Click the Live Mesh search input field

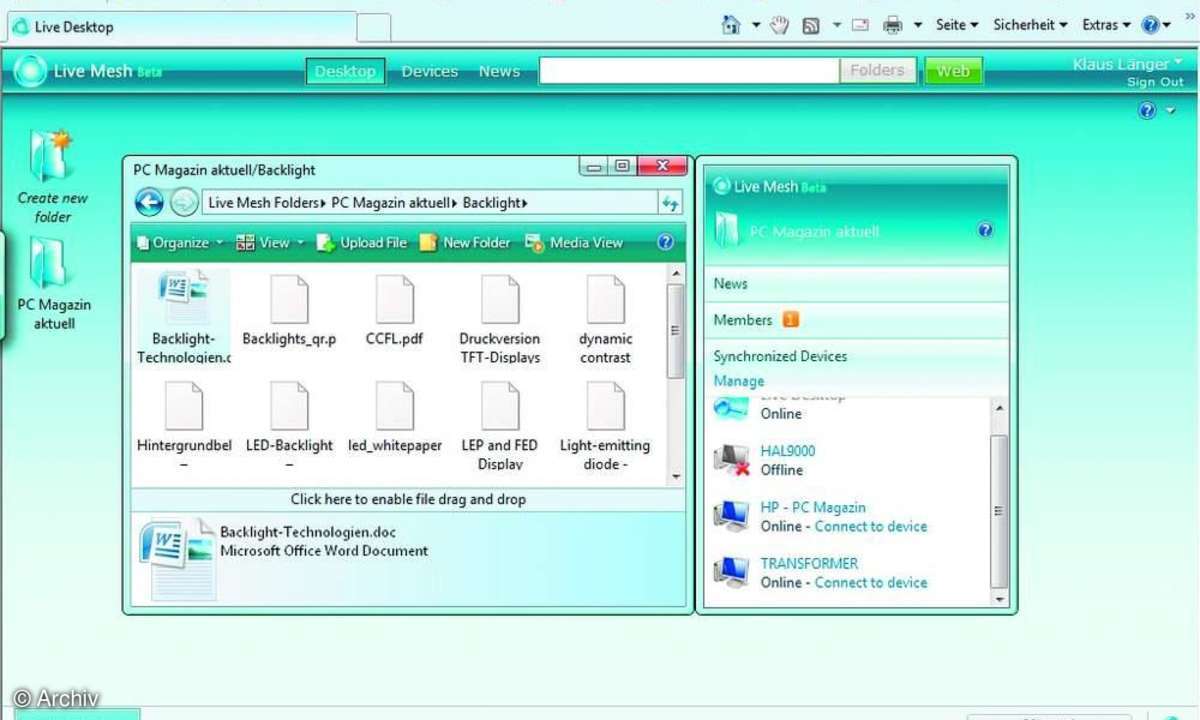coord(690,70)
